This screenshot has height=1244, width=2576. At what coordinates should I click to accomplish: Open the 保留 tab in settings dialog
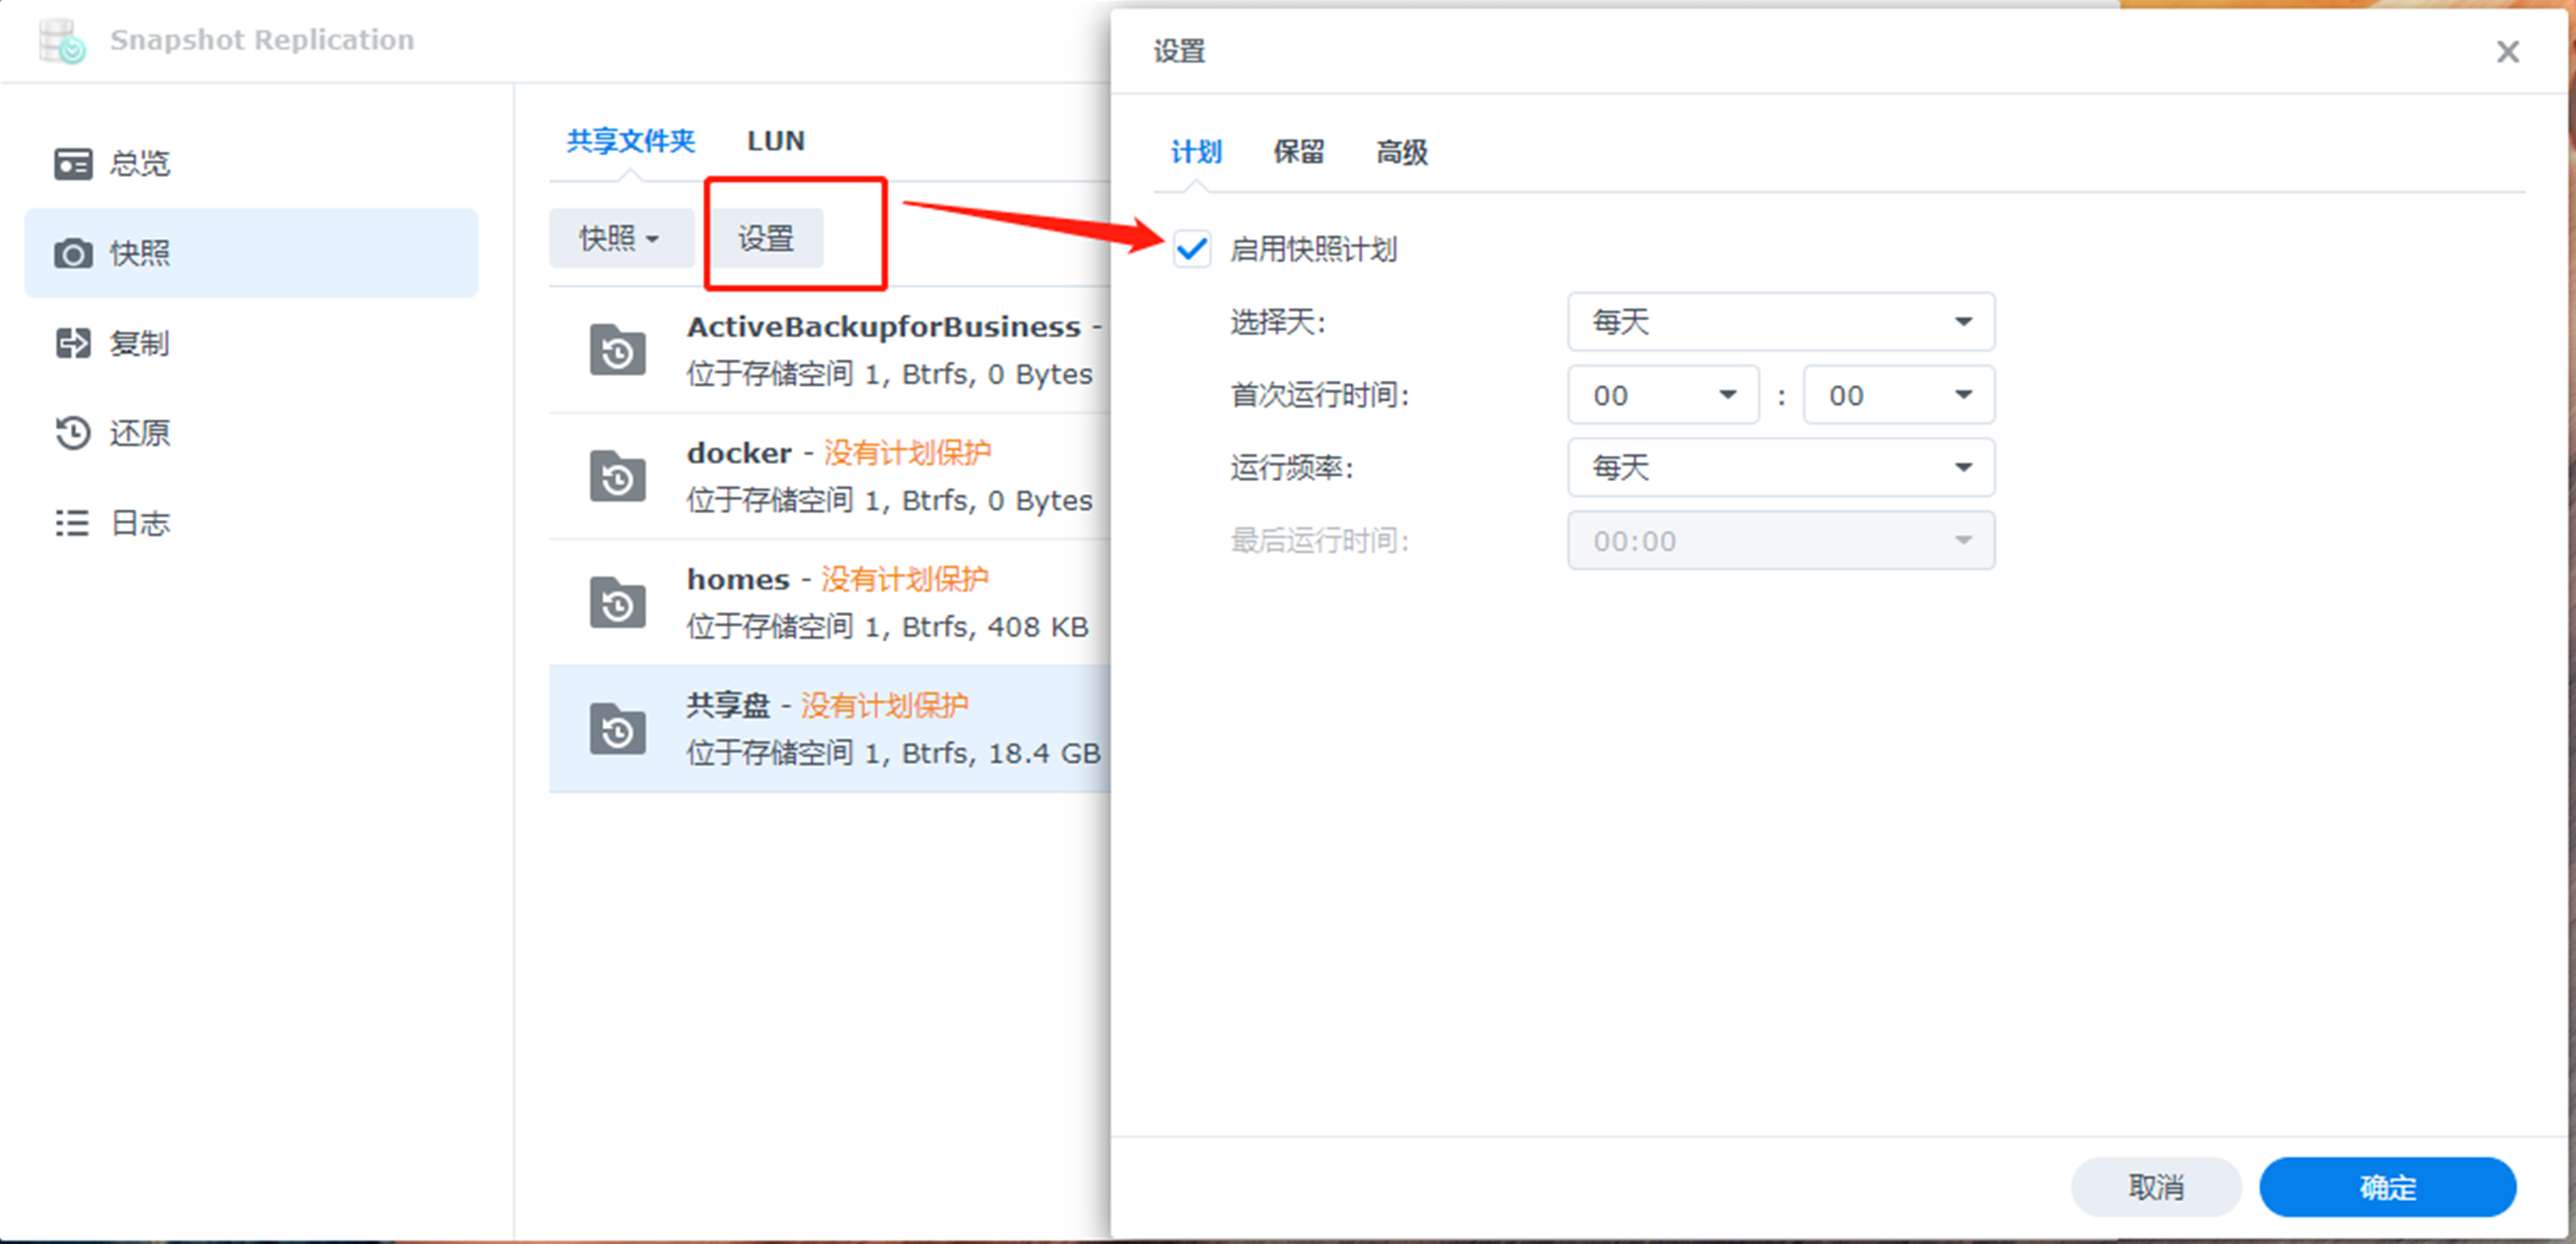coord(1299,152)
